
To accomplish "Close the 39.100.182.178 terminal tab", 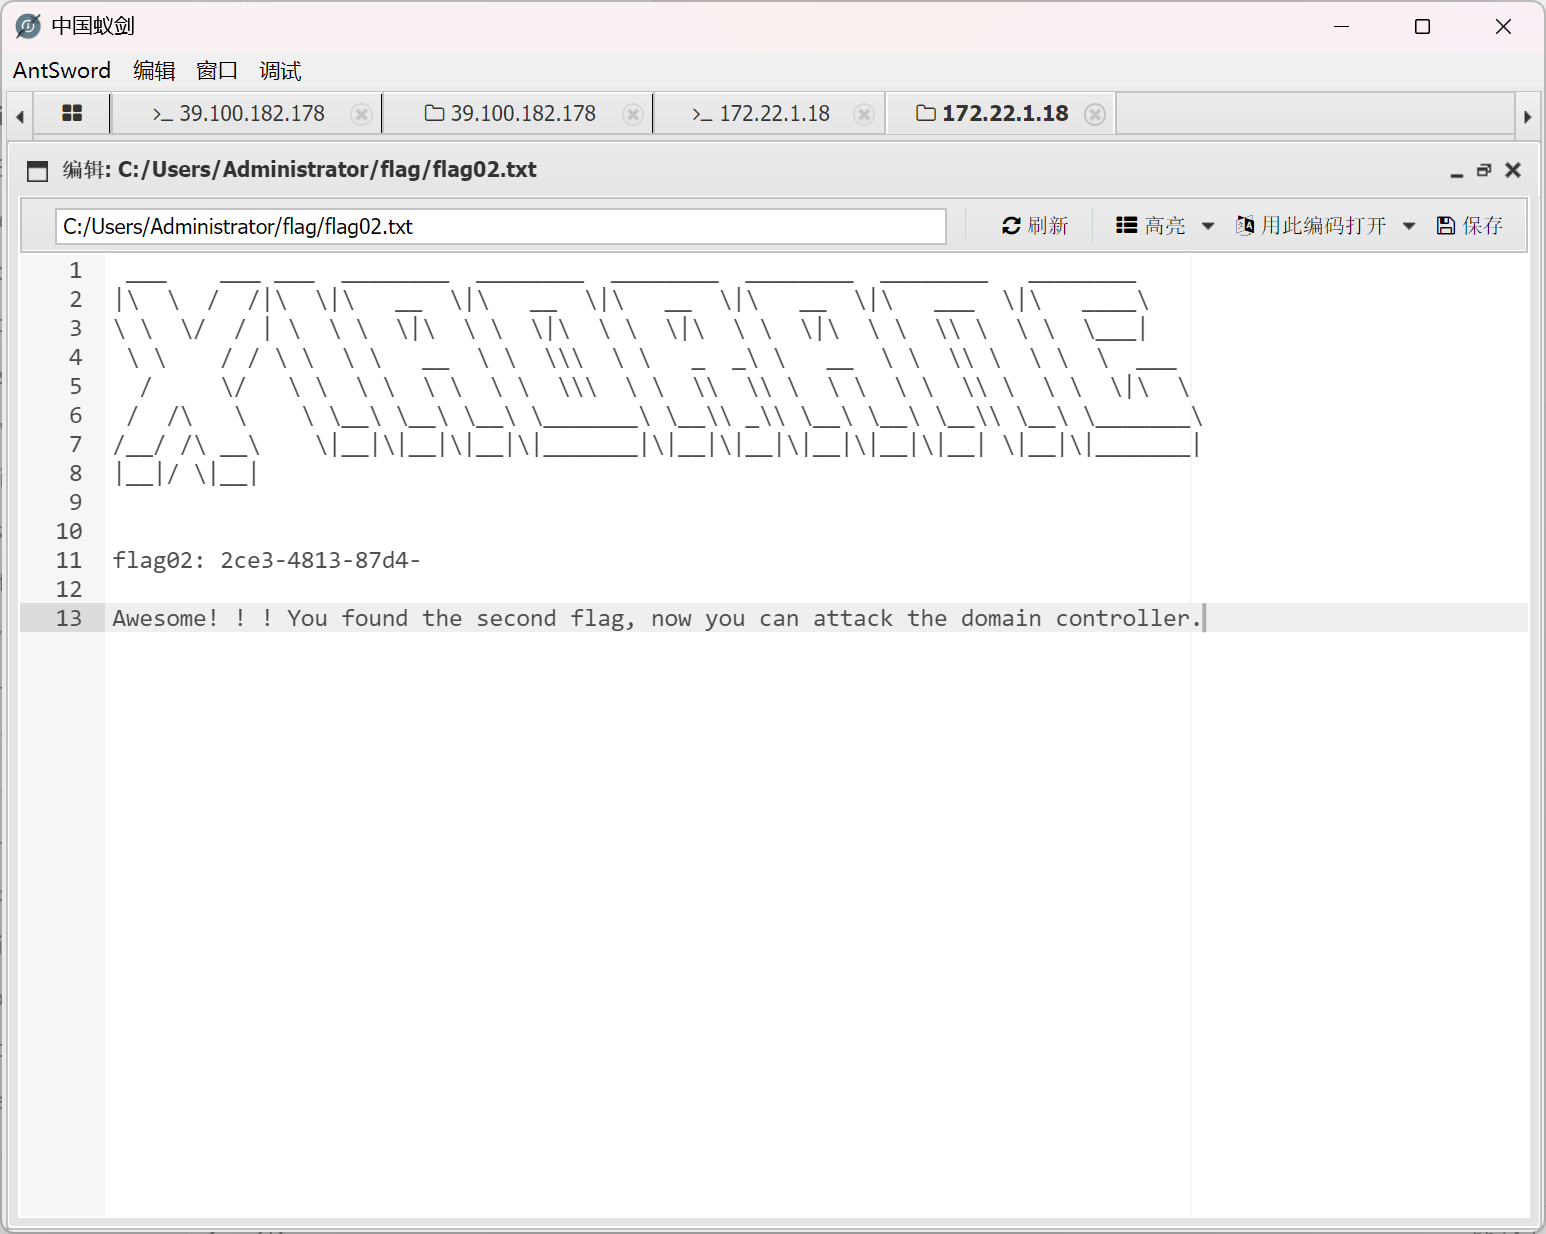I will (362, 115).
